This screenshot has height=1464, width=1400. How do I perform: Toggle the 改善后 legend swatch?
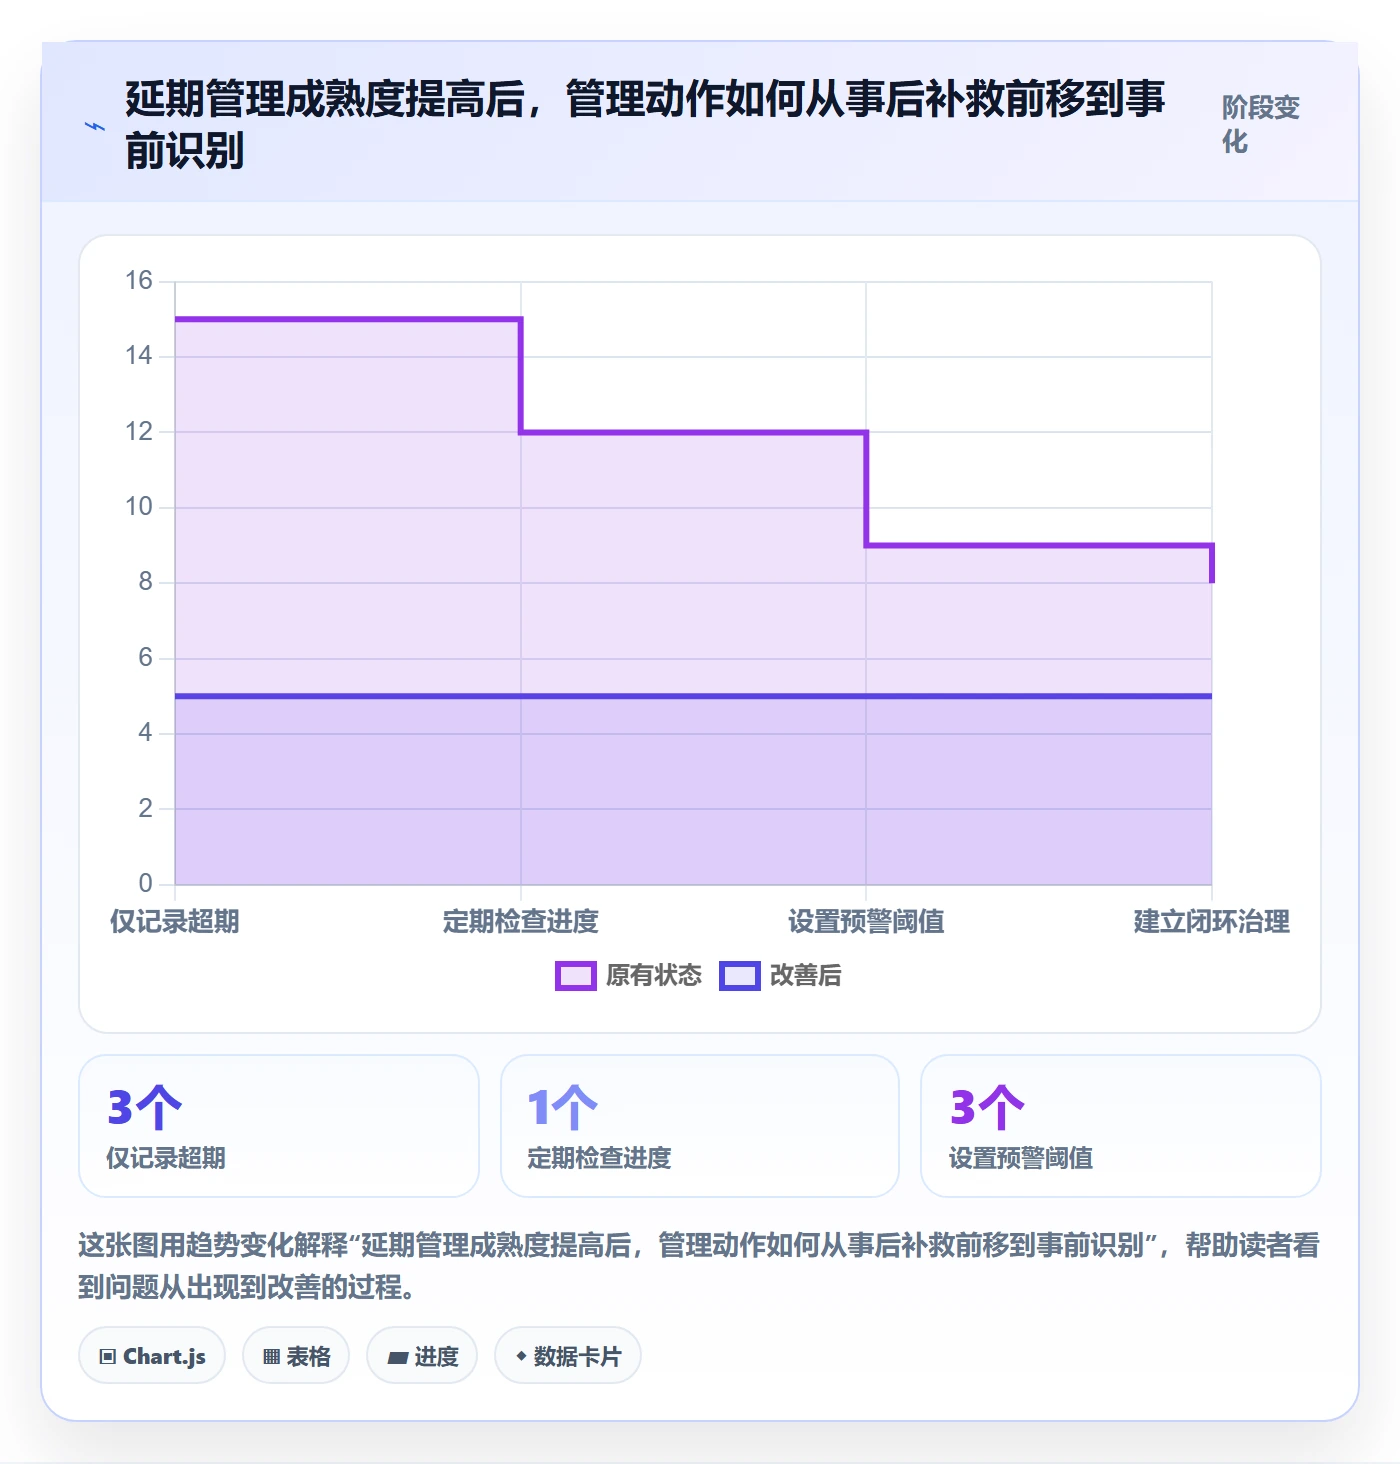point(740,976)
